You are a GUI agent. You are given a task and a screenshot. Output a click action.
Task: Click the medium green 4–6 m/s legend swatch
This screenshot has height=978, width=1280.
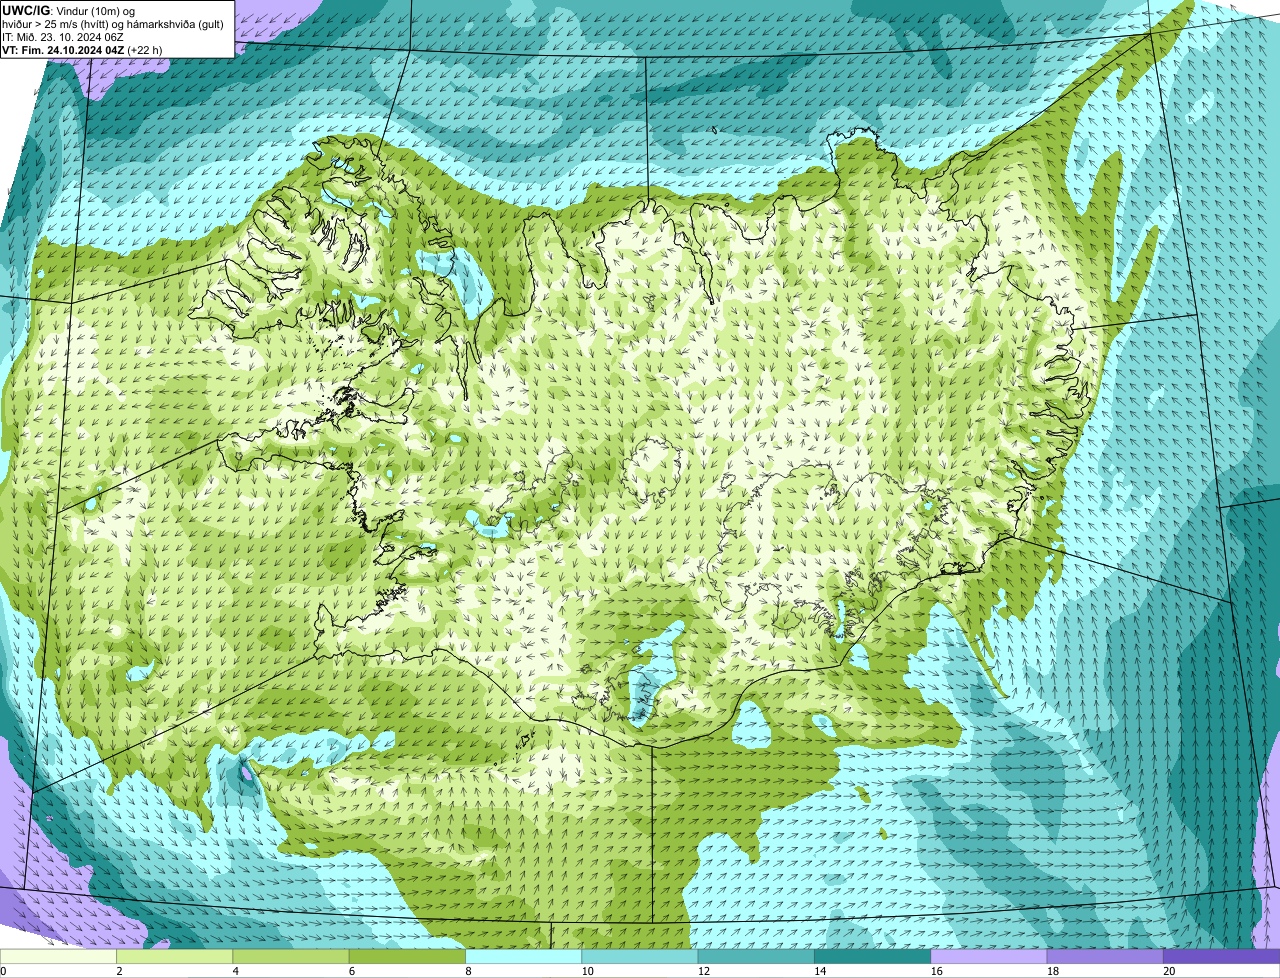[292, 956]
